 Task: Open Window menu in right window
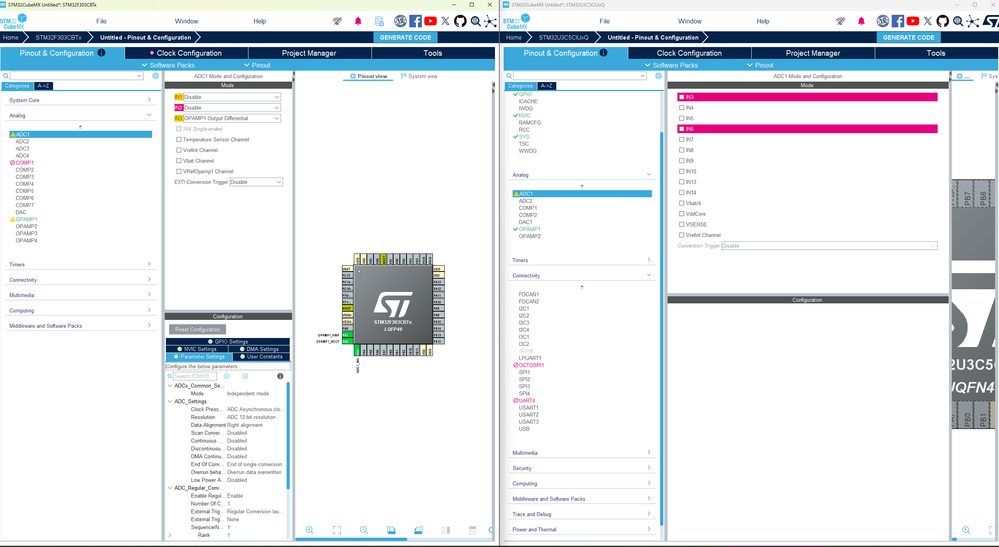click(x=689, y=21)
